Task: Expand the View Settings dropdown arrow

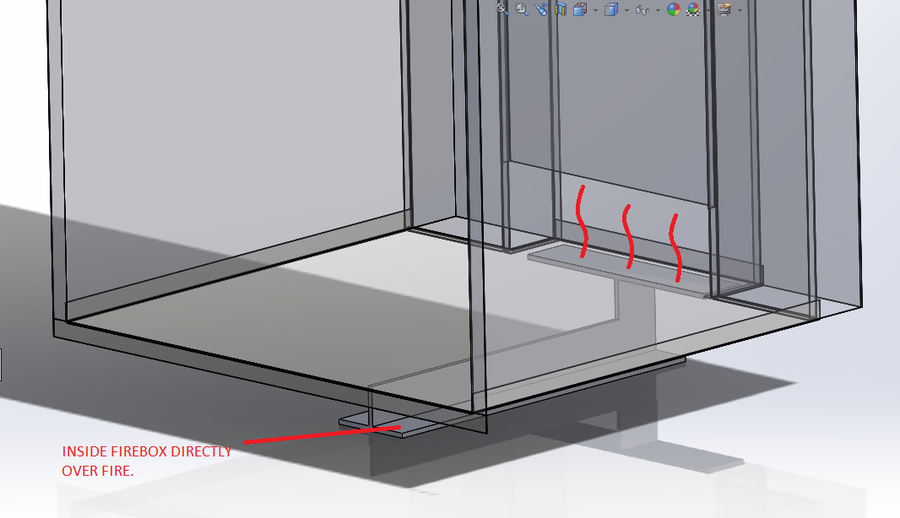Action: coord(740,10)
